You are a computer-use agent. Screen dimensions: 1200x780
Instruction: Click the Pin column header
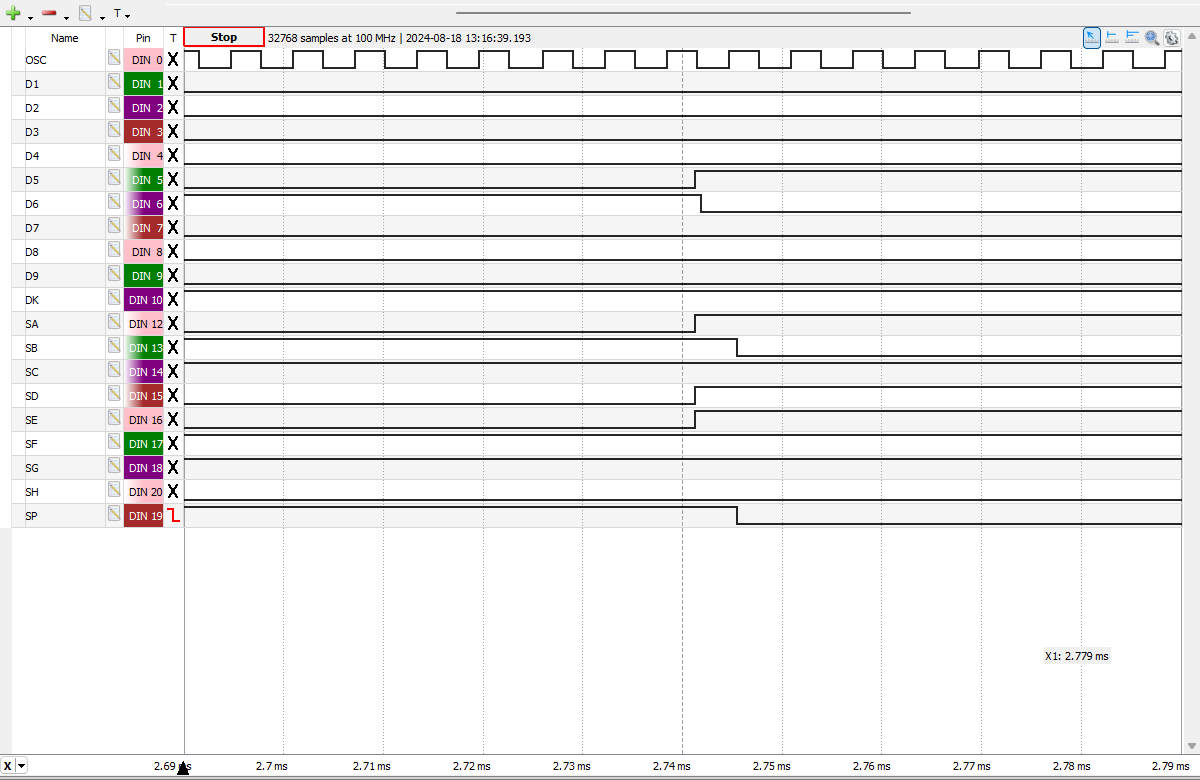click(x=143, y=38)
